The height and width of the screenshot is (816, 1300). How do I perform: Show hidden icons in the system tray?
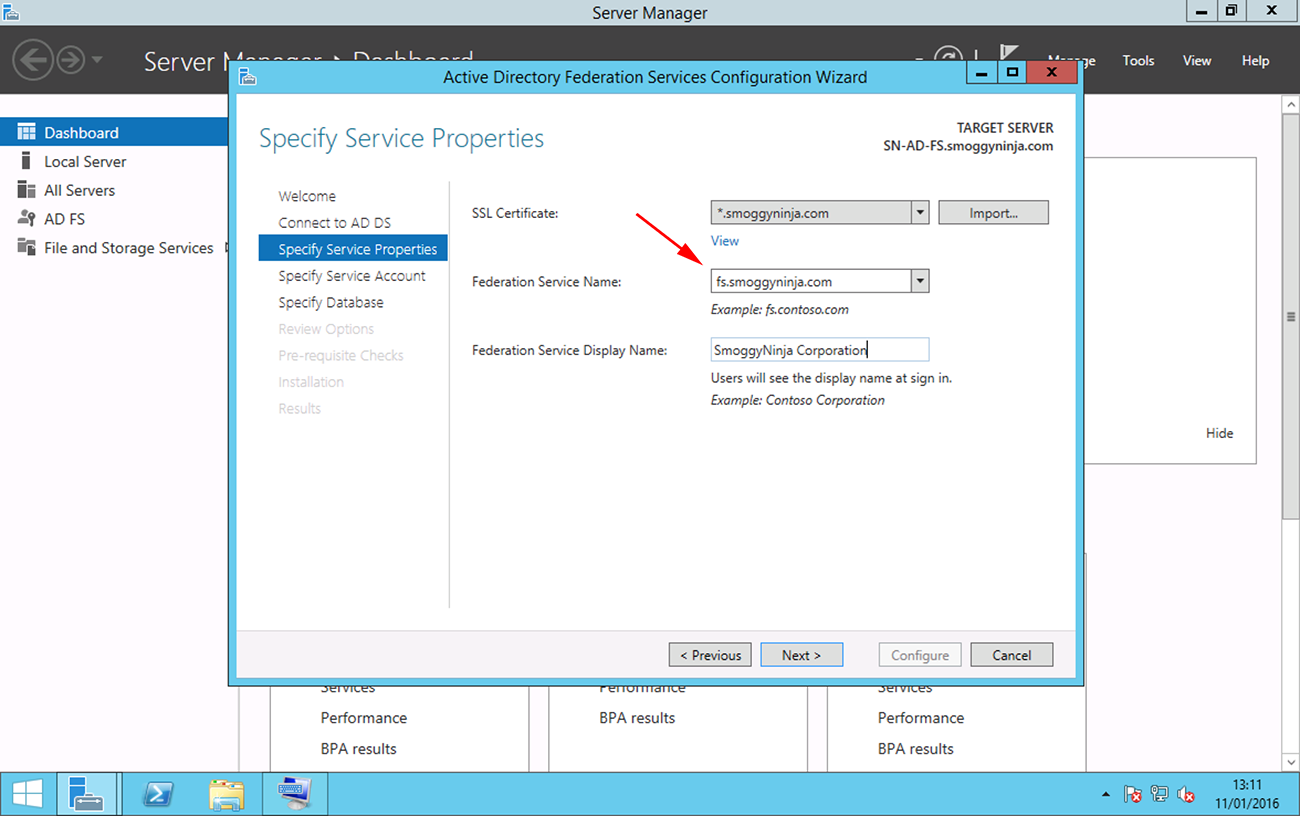coord(1106,793)
